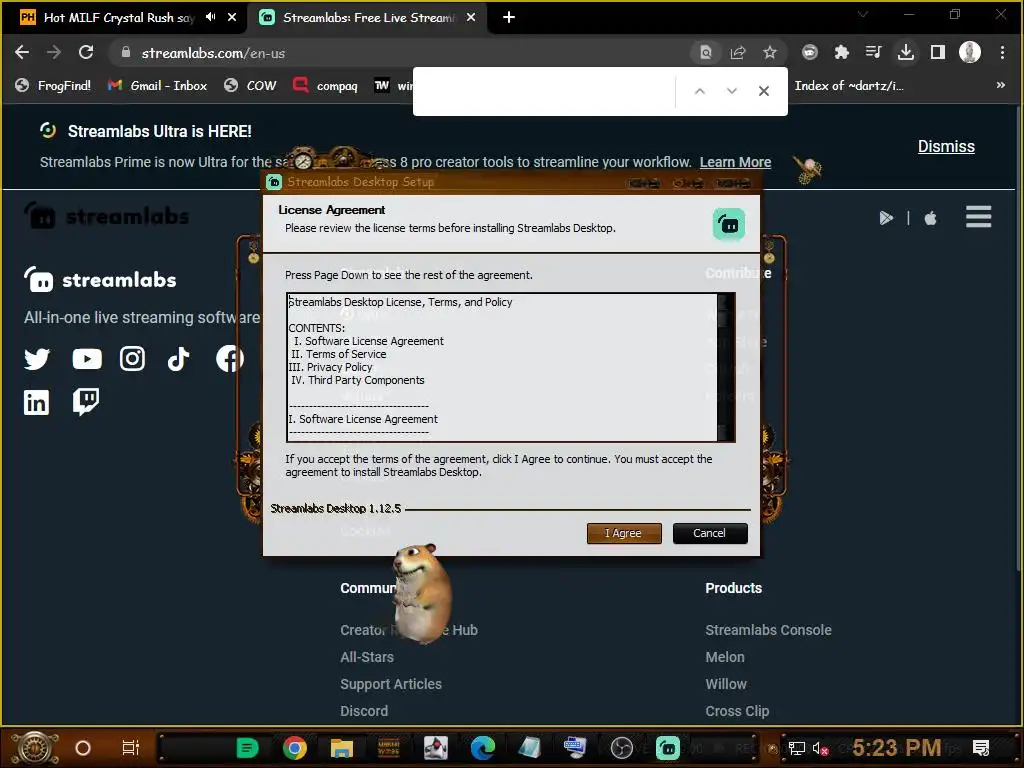Open Chrome downloads icon

pos(906,52)
